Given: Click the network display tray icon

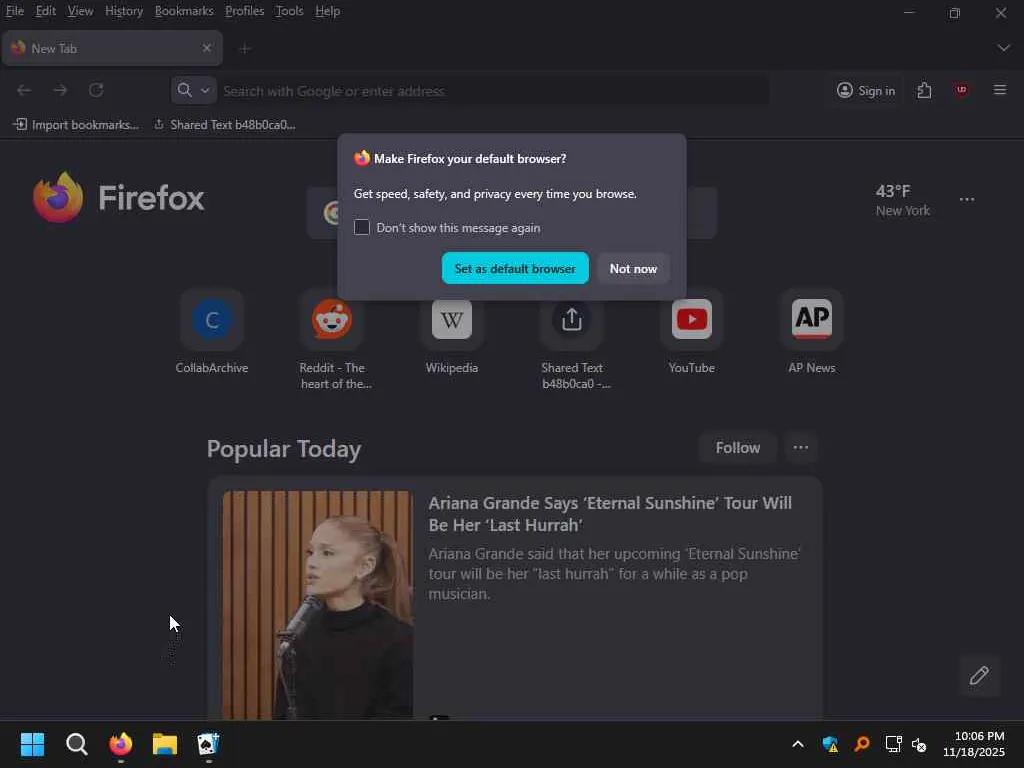Looking at the screenshot, I should [893, 744].
